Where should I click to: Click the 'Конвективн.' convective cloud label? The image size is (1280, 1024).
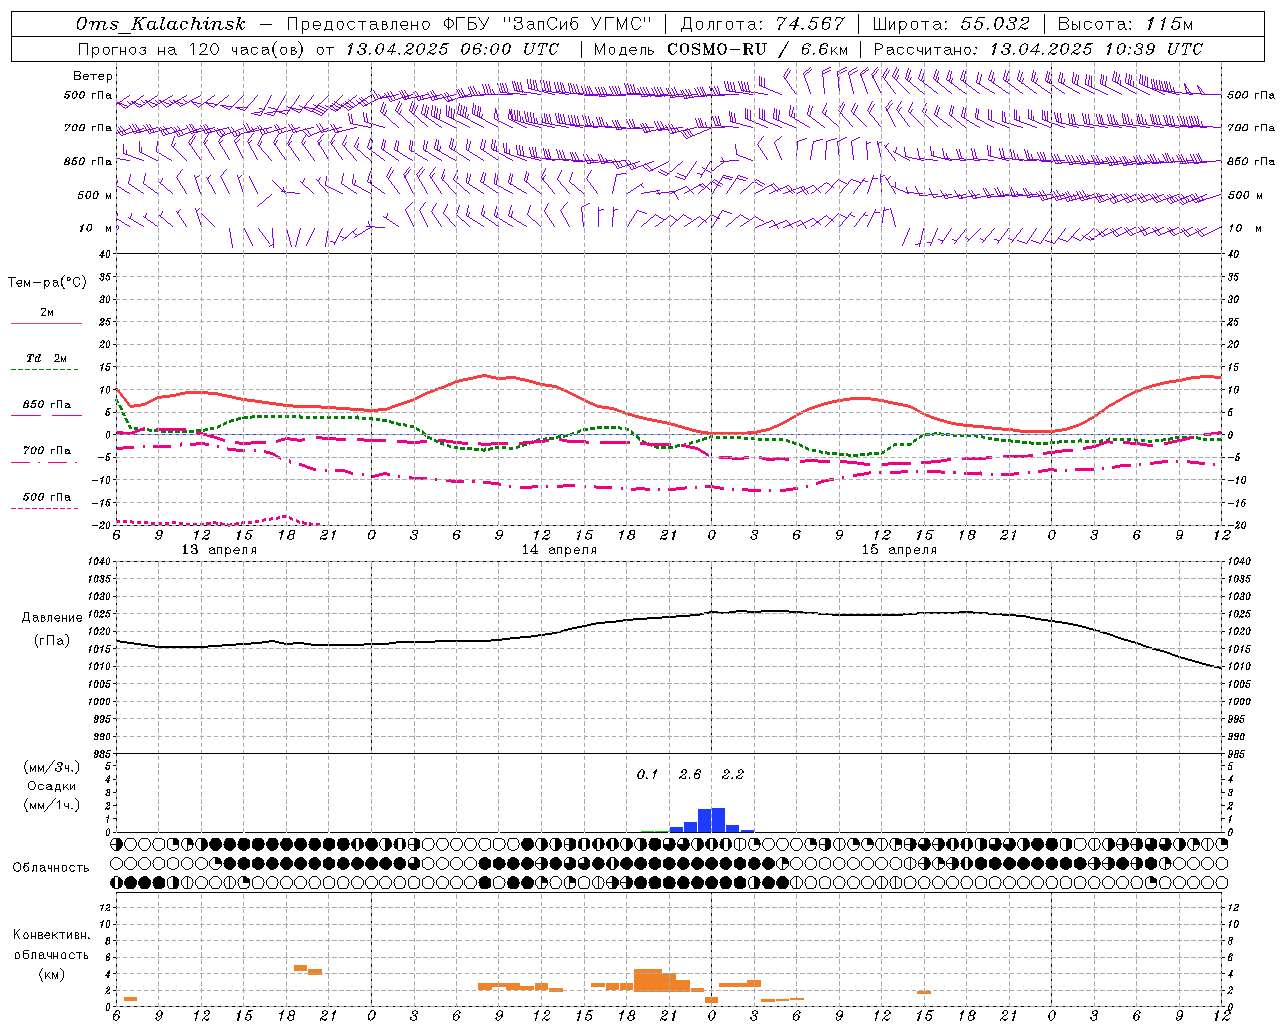[51, 935]
